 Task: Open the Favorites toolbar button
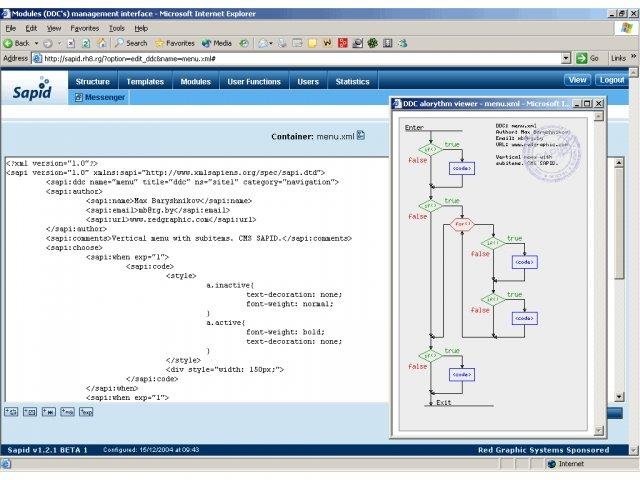[175, 43]
